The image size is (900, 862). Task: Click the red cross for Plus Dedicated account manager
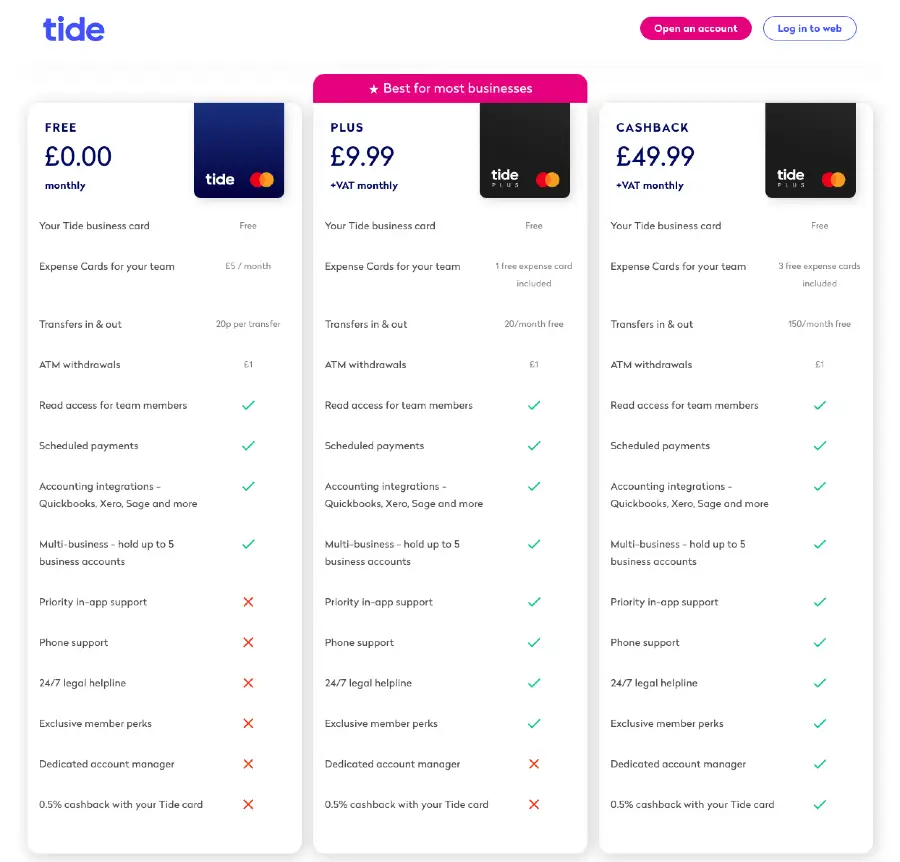534,764
